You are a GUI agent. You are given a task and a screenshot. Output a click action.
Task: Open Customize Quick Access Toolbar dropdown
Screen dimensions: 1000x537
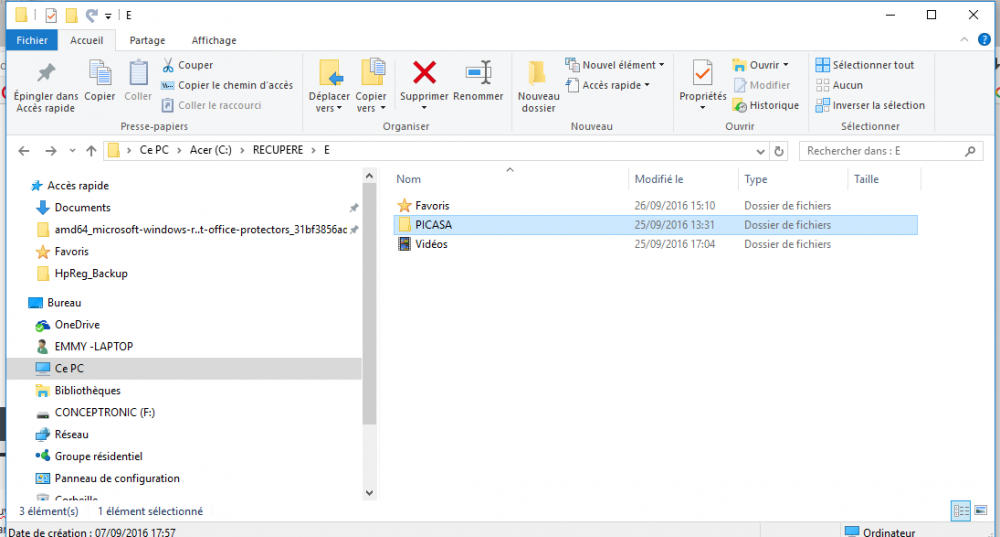click(108, 16)
